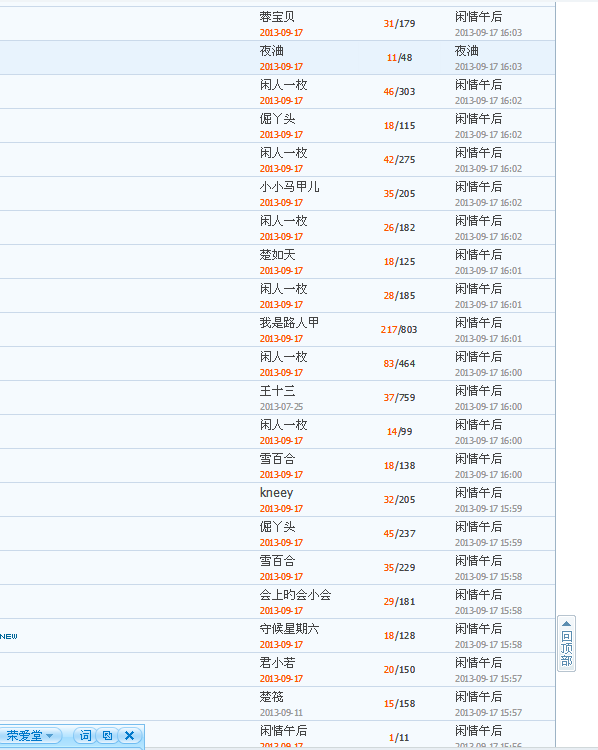598x750 pixels.
Task: Click reply count 83/464
Action: (399, 364)
